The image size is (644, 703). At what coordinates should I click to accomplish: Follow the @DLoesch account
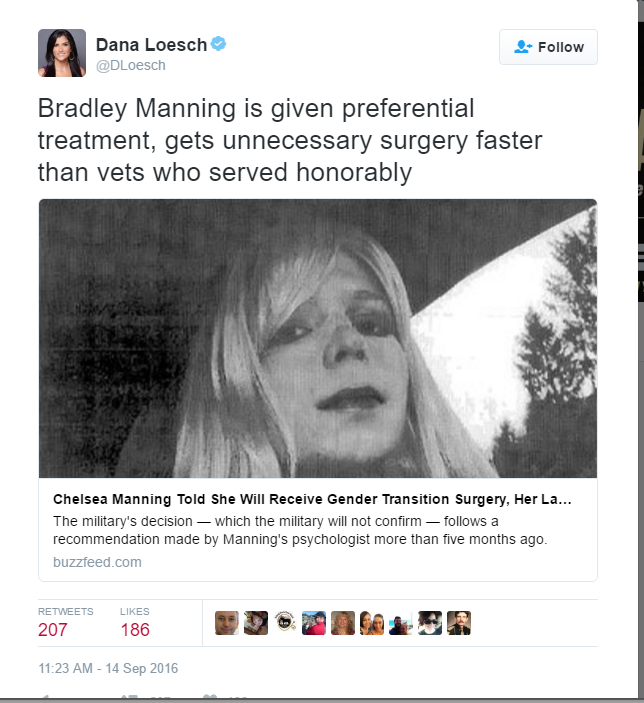coord(548,47)
